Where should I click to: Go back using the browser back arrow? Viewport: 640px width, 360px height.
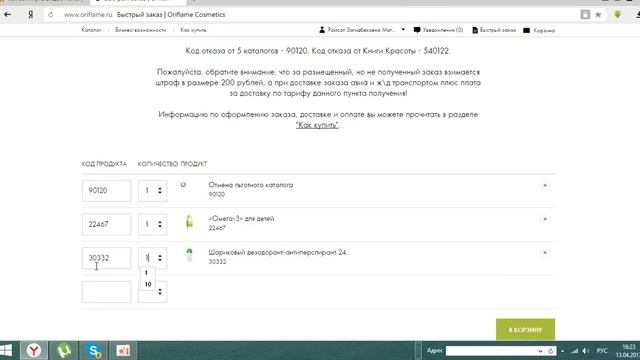pyautogui.click(x=8, y=15)
